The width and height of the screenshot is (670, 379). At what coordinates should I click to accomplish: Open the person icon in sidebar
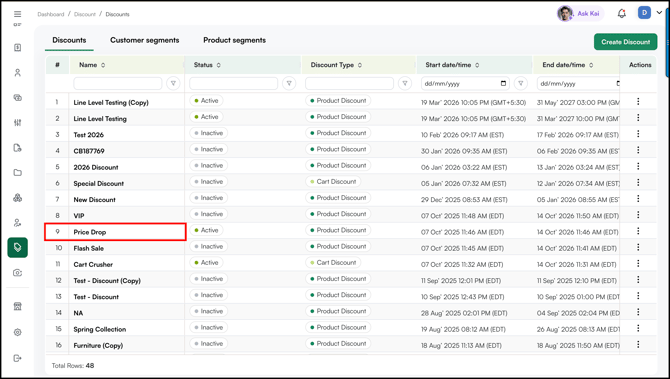(x=18, y=73)
